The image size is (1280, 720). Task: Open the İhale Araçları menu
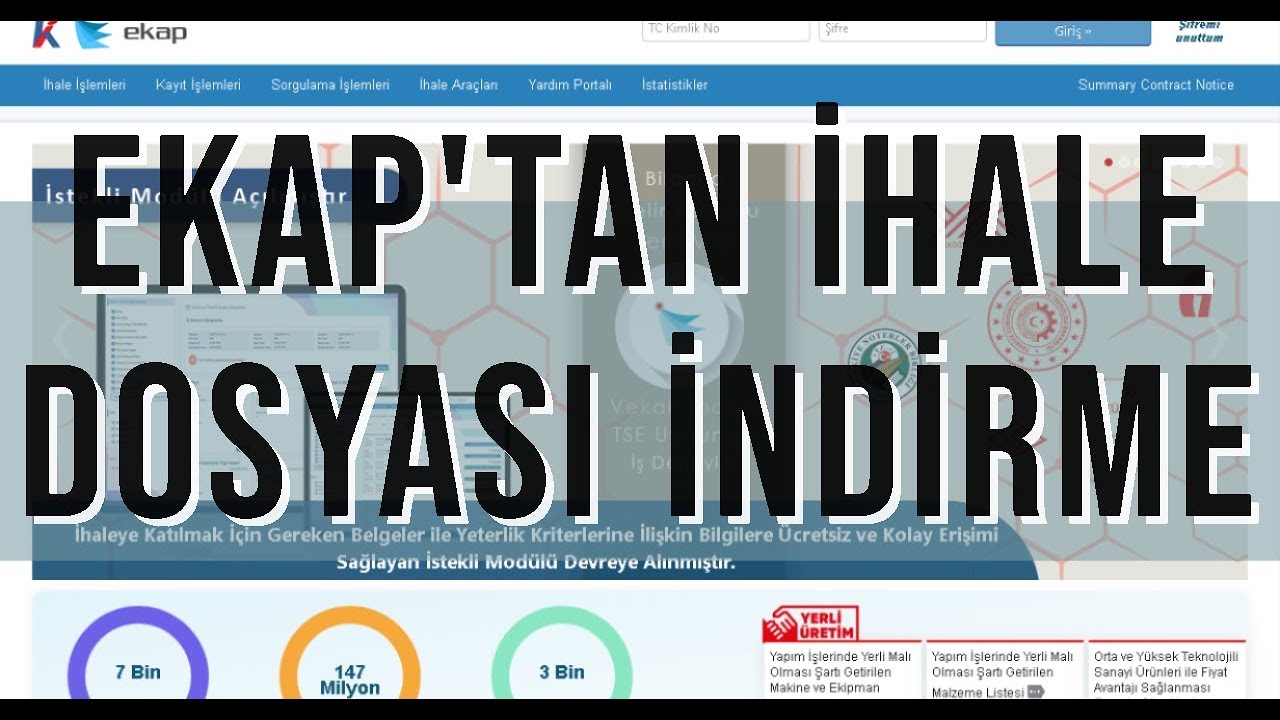(x=458, y=85)
